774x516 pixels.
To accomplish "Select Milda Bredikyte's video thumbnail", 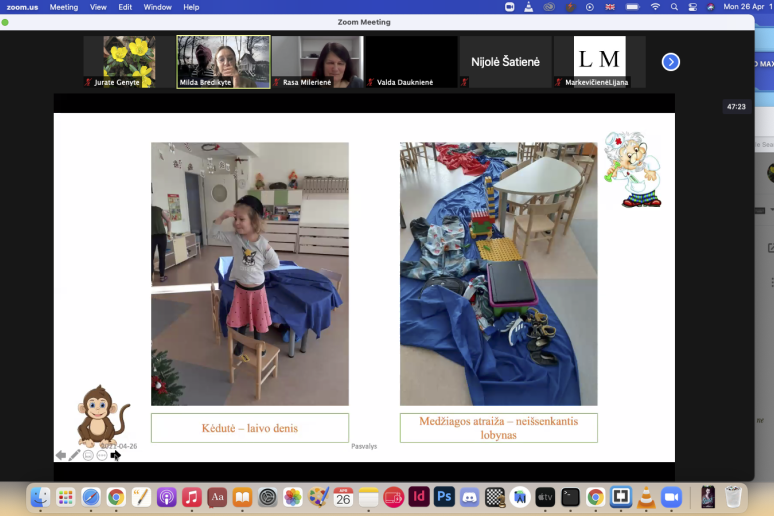I will pyautogui.click(x=224, y=62).
